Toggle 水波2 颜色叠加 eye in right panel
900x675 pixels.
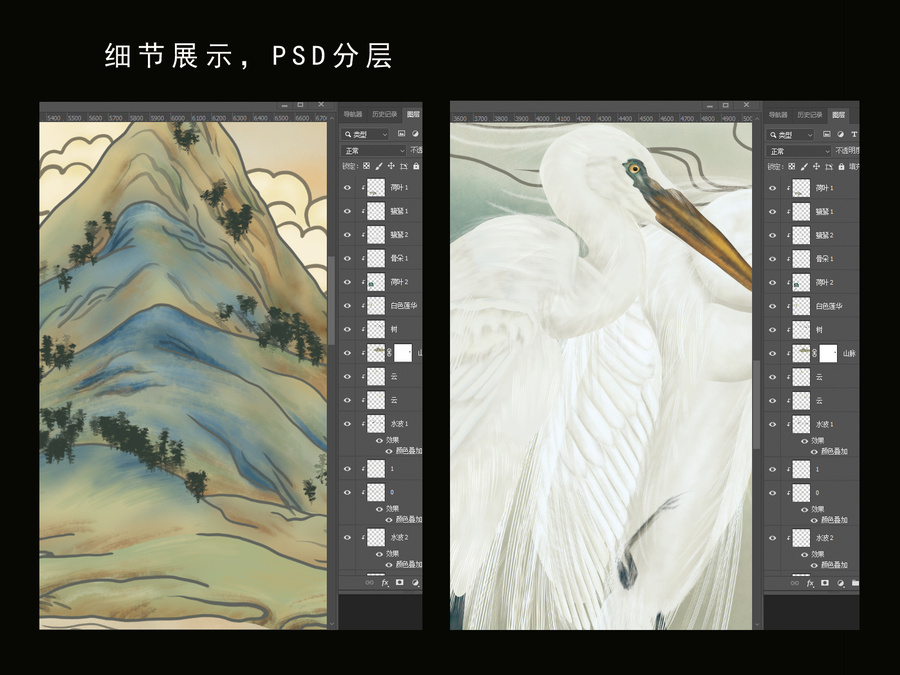pos(814,565)
